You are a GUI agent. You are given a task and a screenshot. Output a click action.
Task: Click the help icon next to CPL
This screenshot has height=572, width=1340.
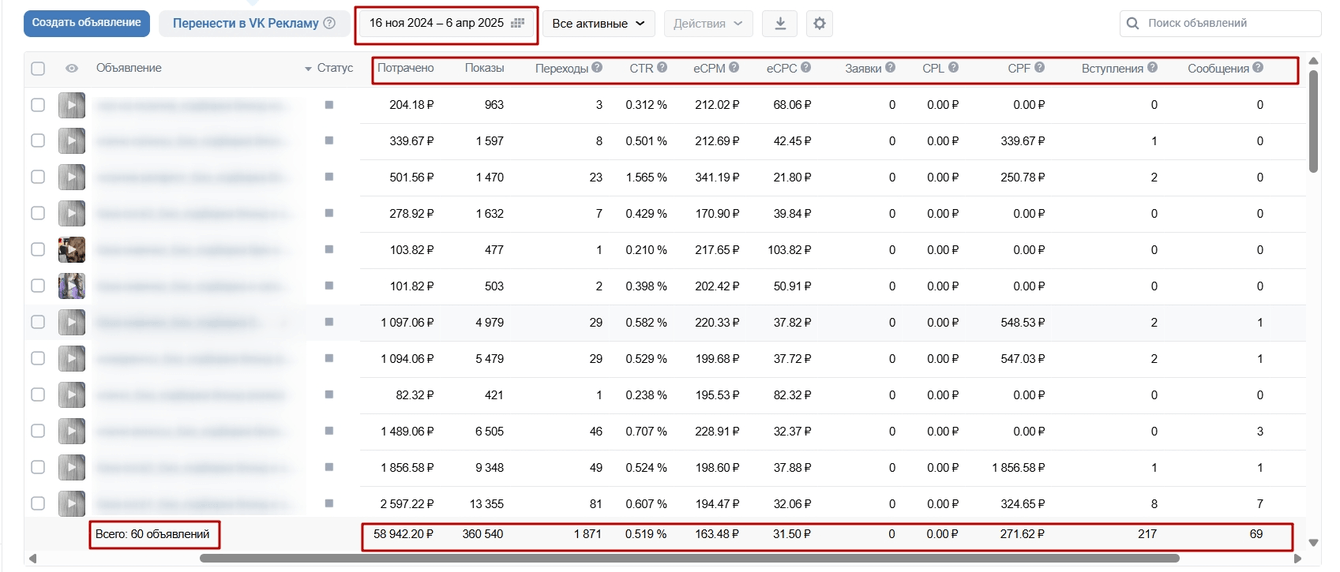pyautogui.click(x=953, y=68)
